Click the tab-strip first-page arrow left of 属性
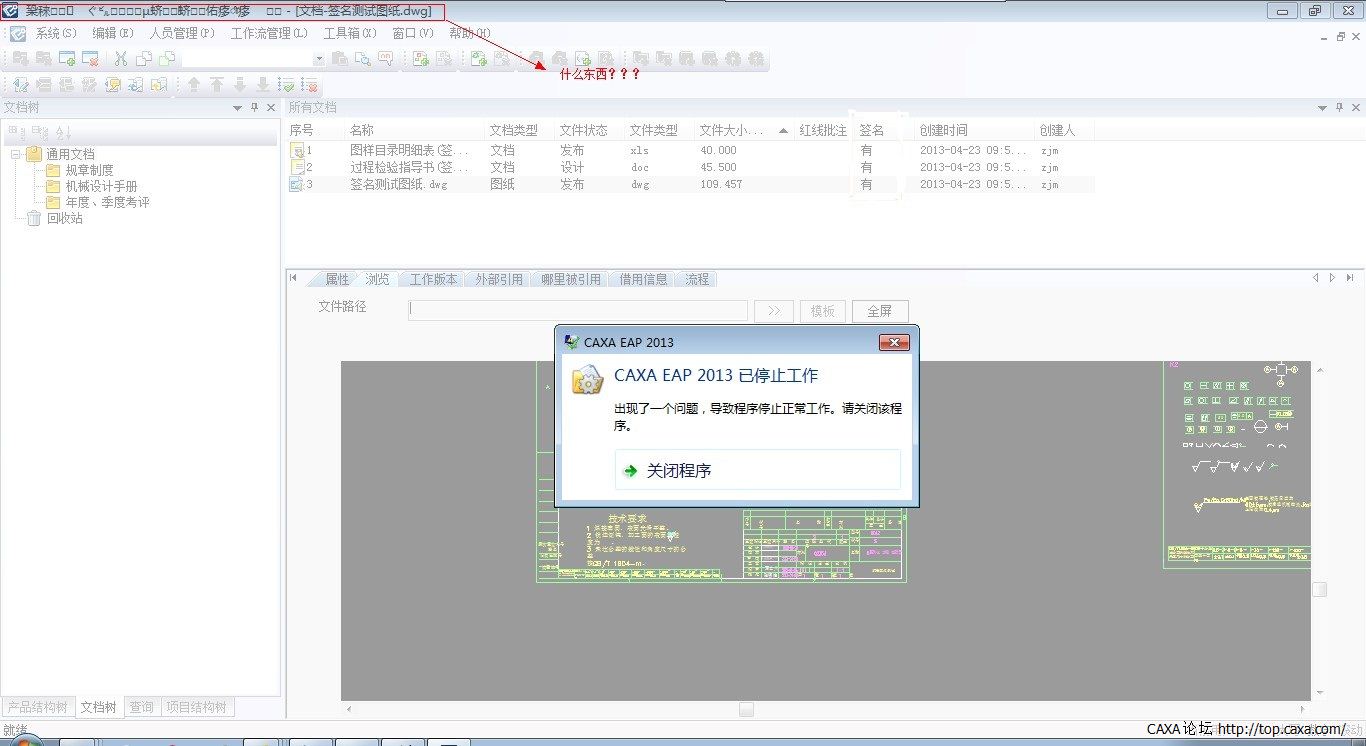Screen dimensions: 1366x746 (x=294, y=278)
